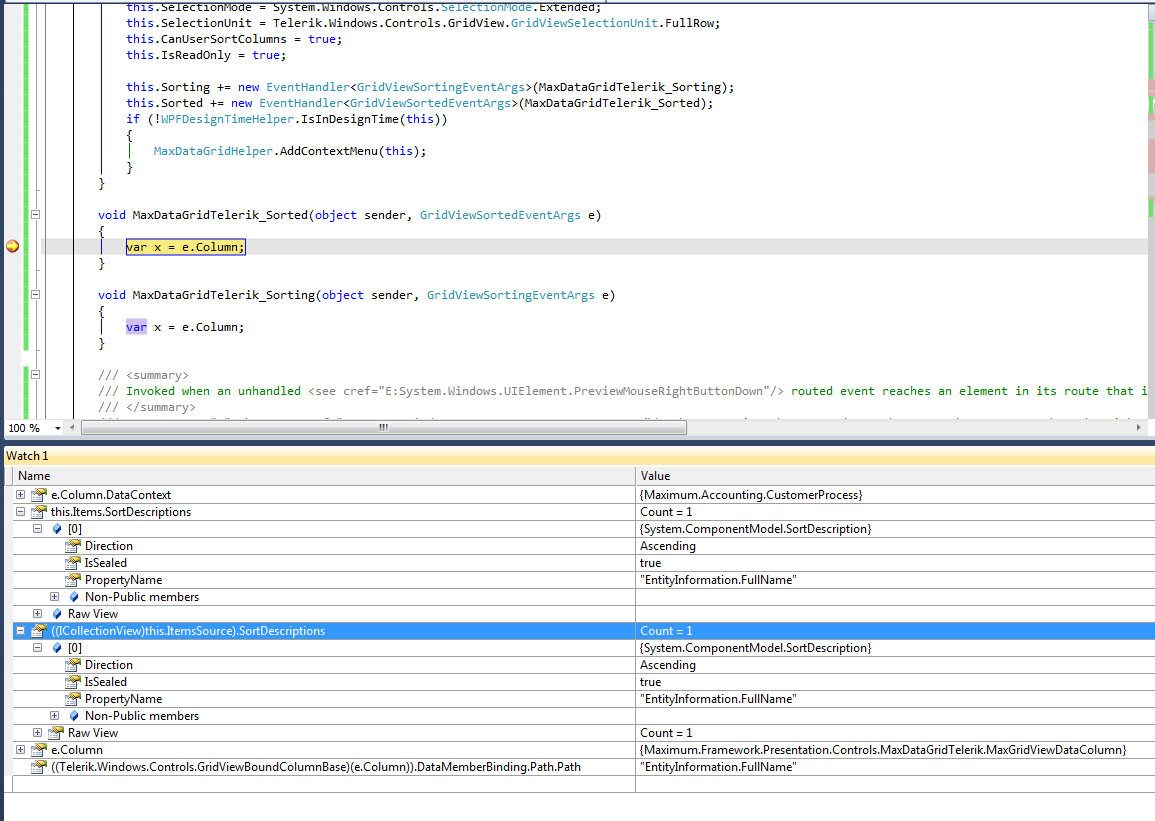Click property icon of e.Column.DataContext
The width and height of the screenshot is (1155, 821).
coord(38,495)
